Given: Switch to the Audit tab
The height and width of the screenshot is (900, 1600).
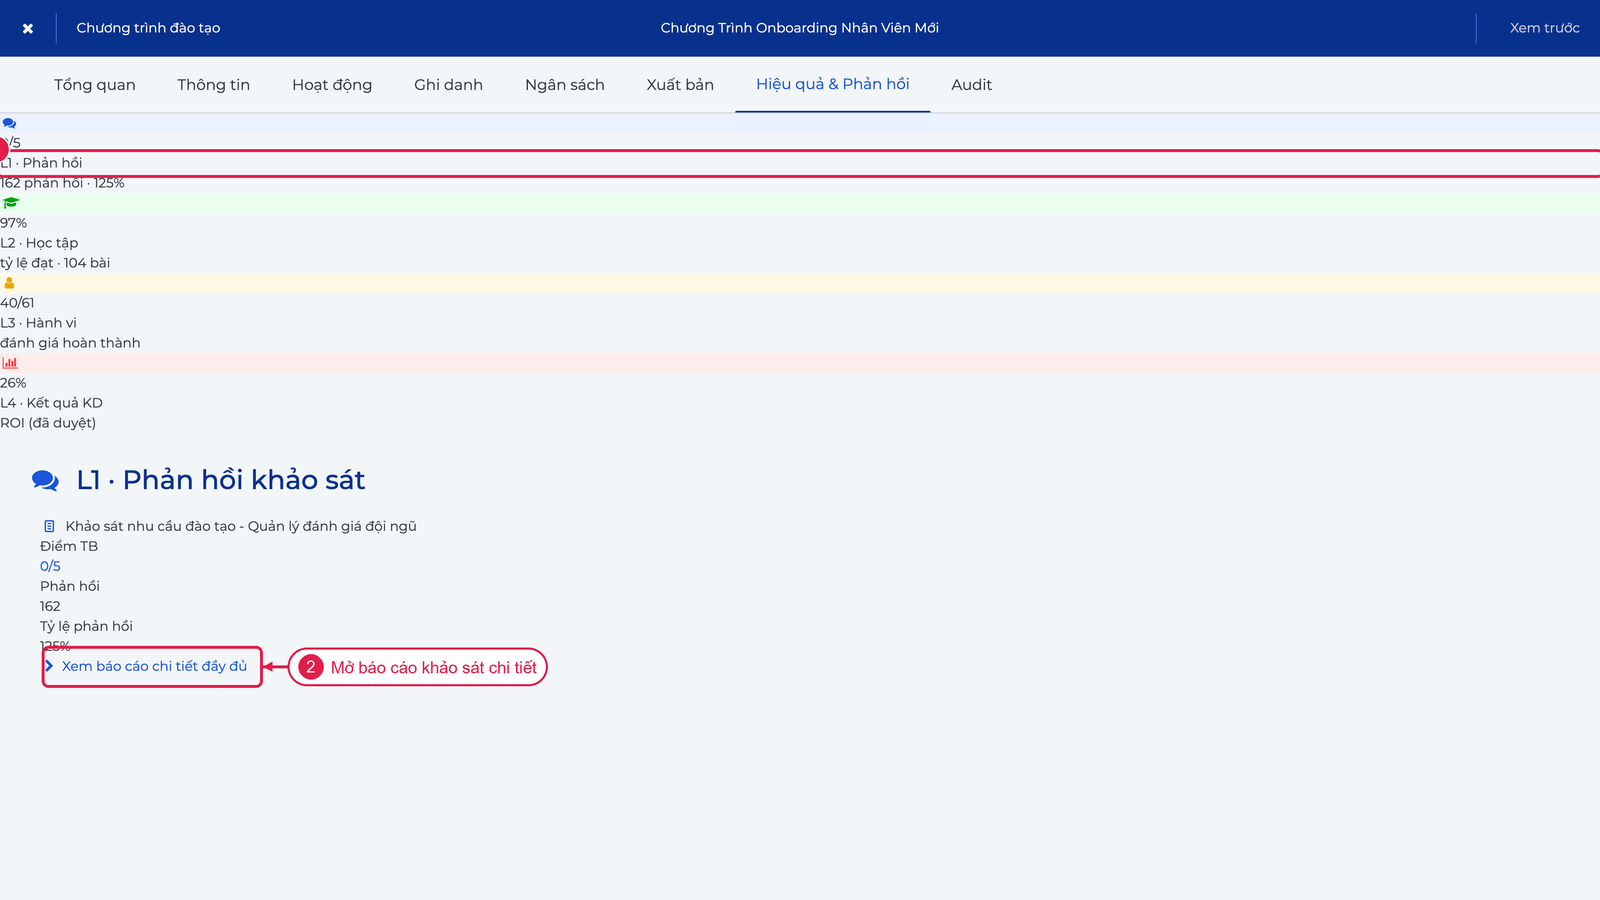Looking at the screenshot, I should (972, 85).
